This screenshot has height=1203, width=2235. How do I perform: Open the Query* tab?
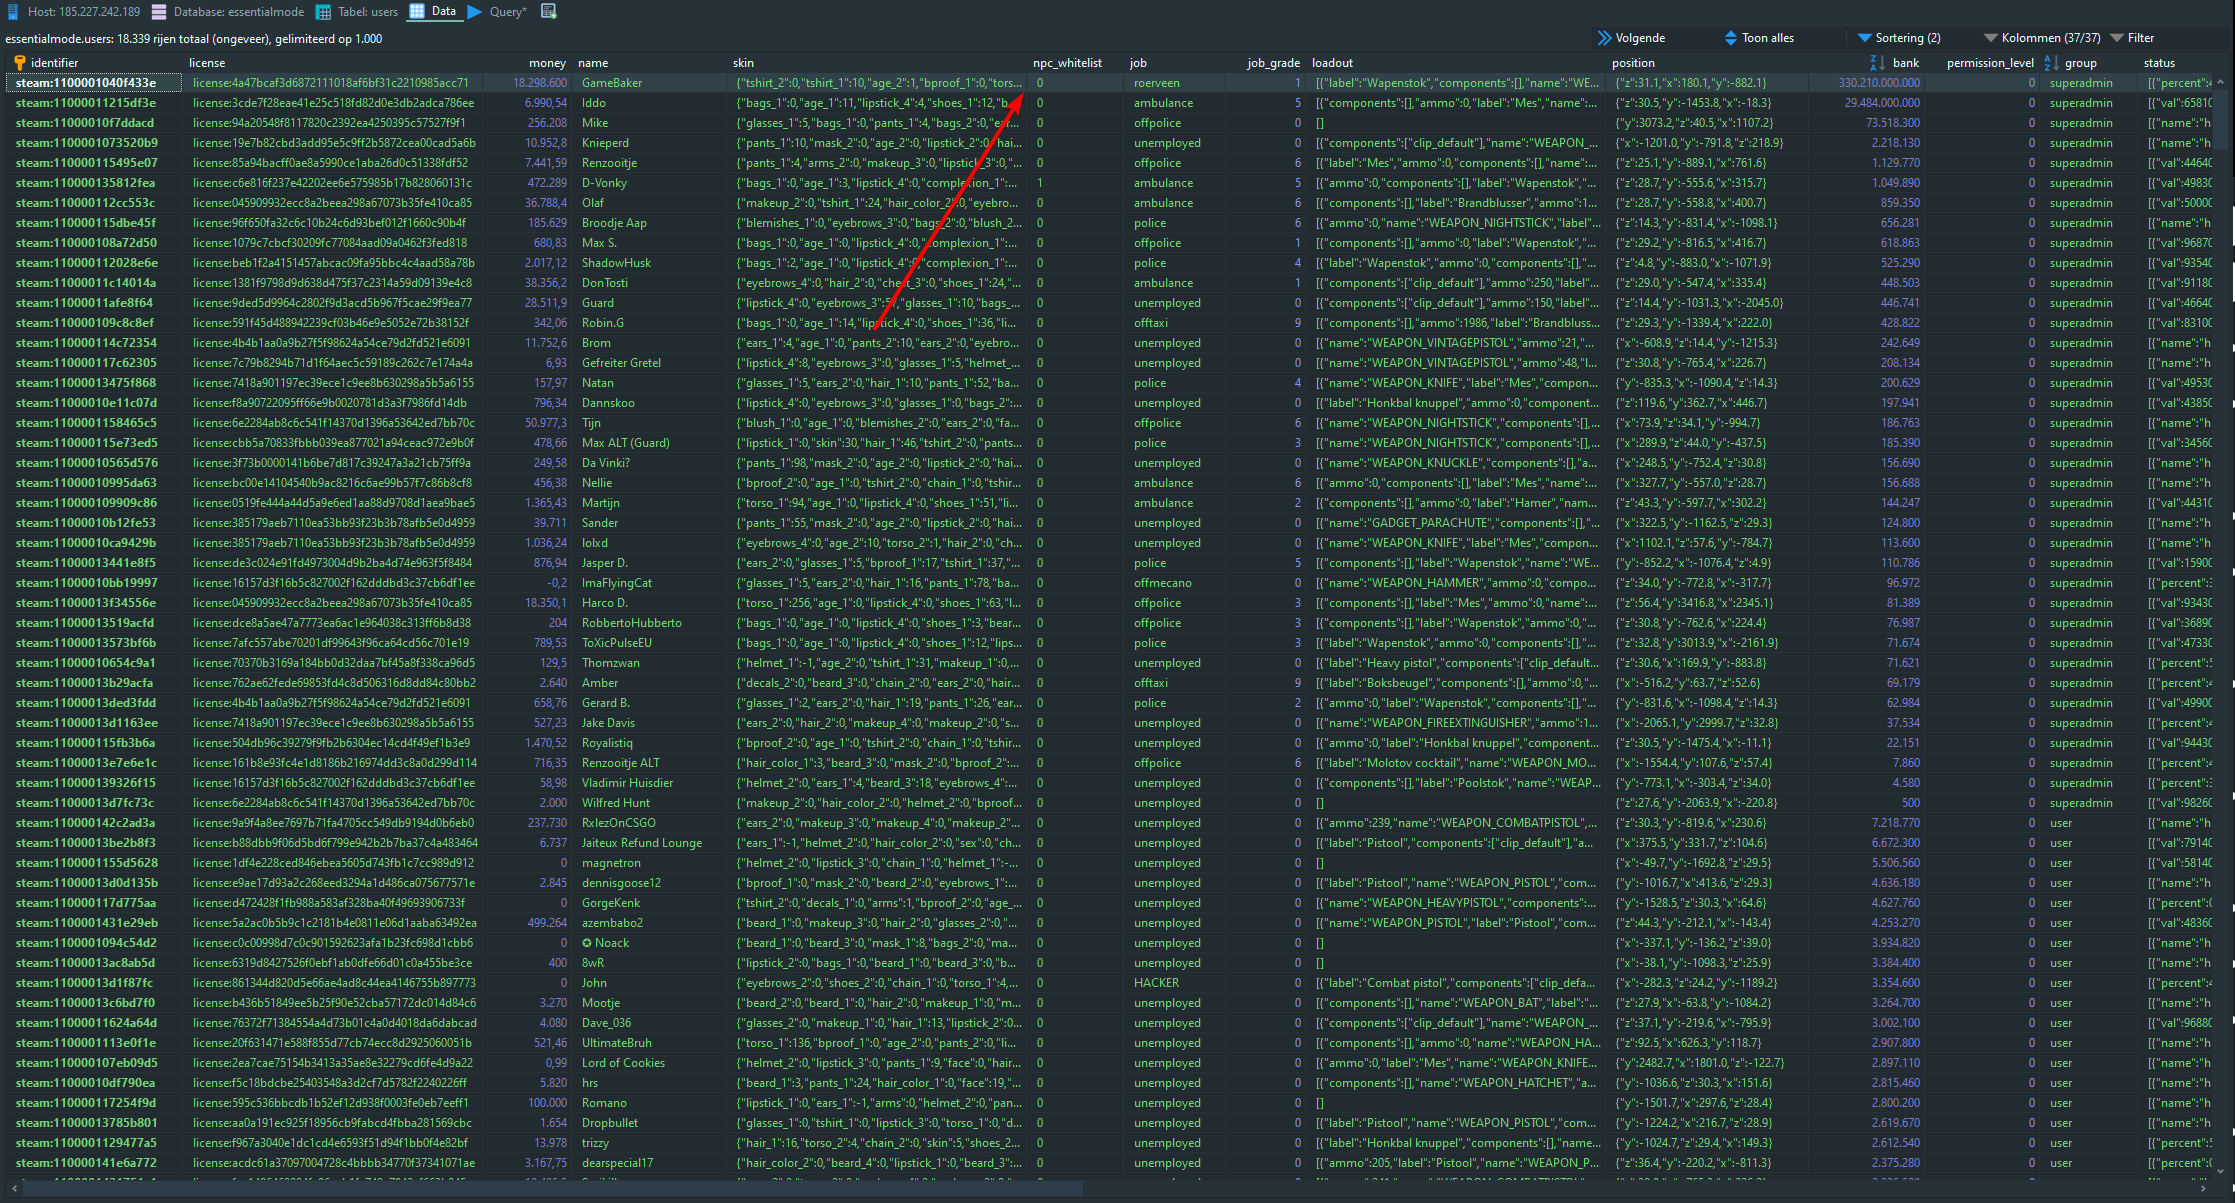pyautogui.click(x=507, y=12)
